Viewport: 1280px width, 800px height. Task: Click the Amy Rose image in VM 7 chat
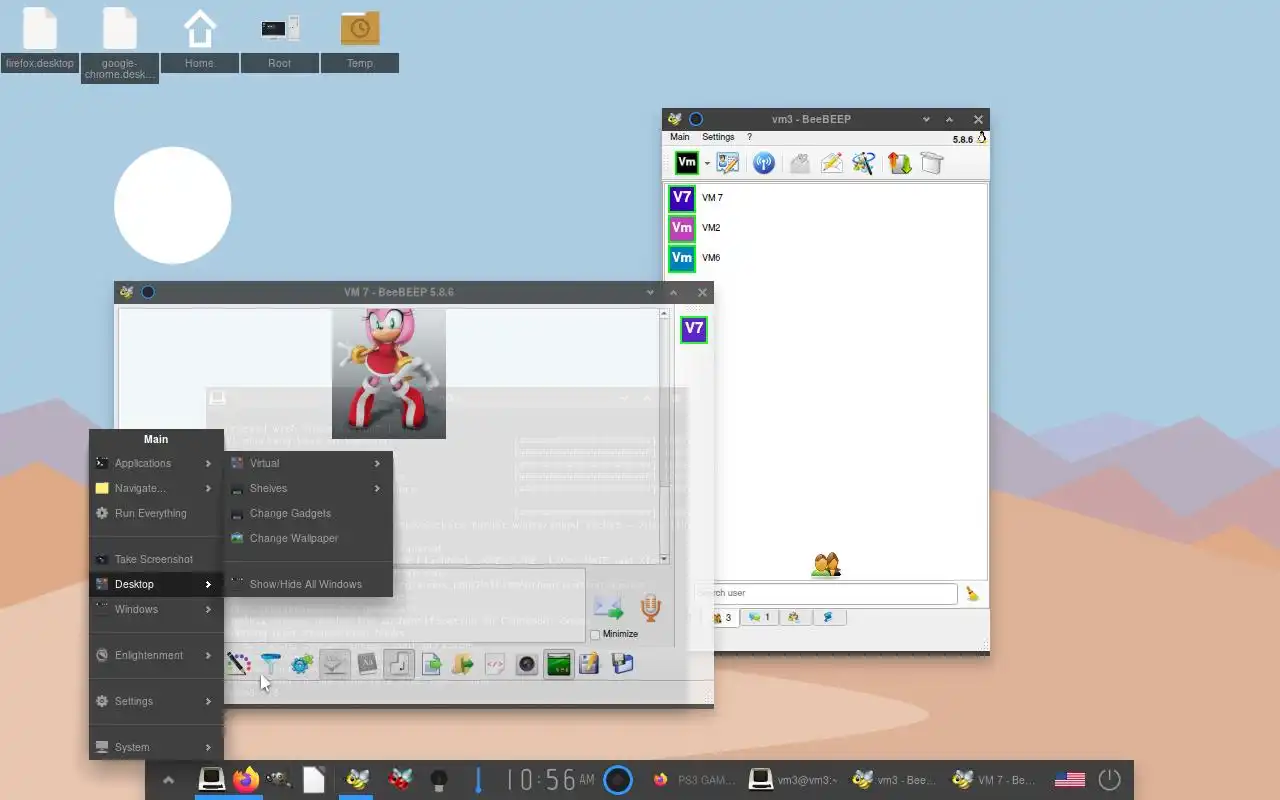(x=389, y=373)
